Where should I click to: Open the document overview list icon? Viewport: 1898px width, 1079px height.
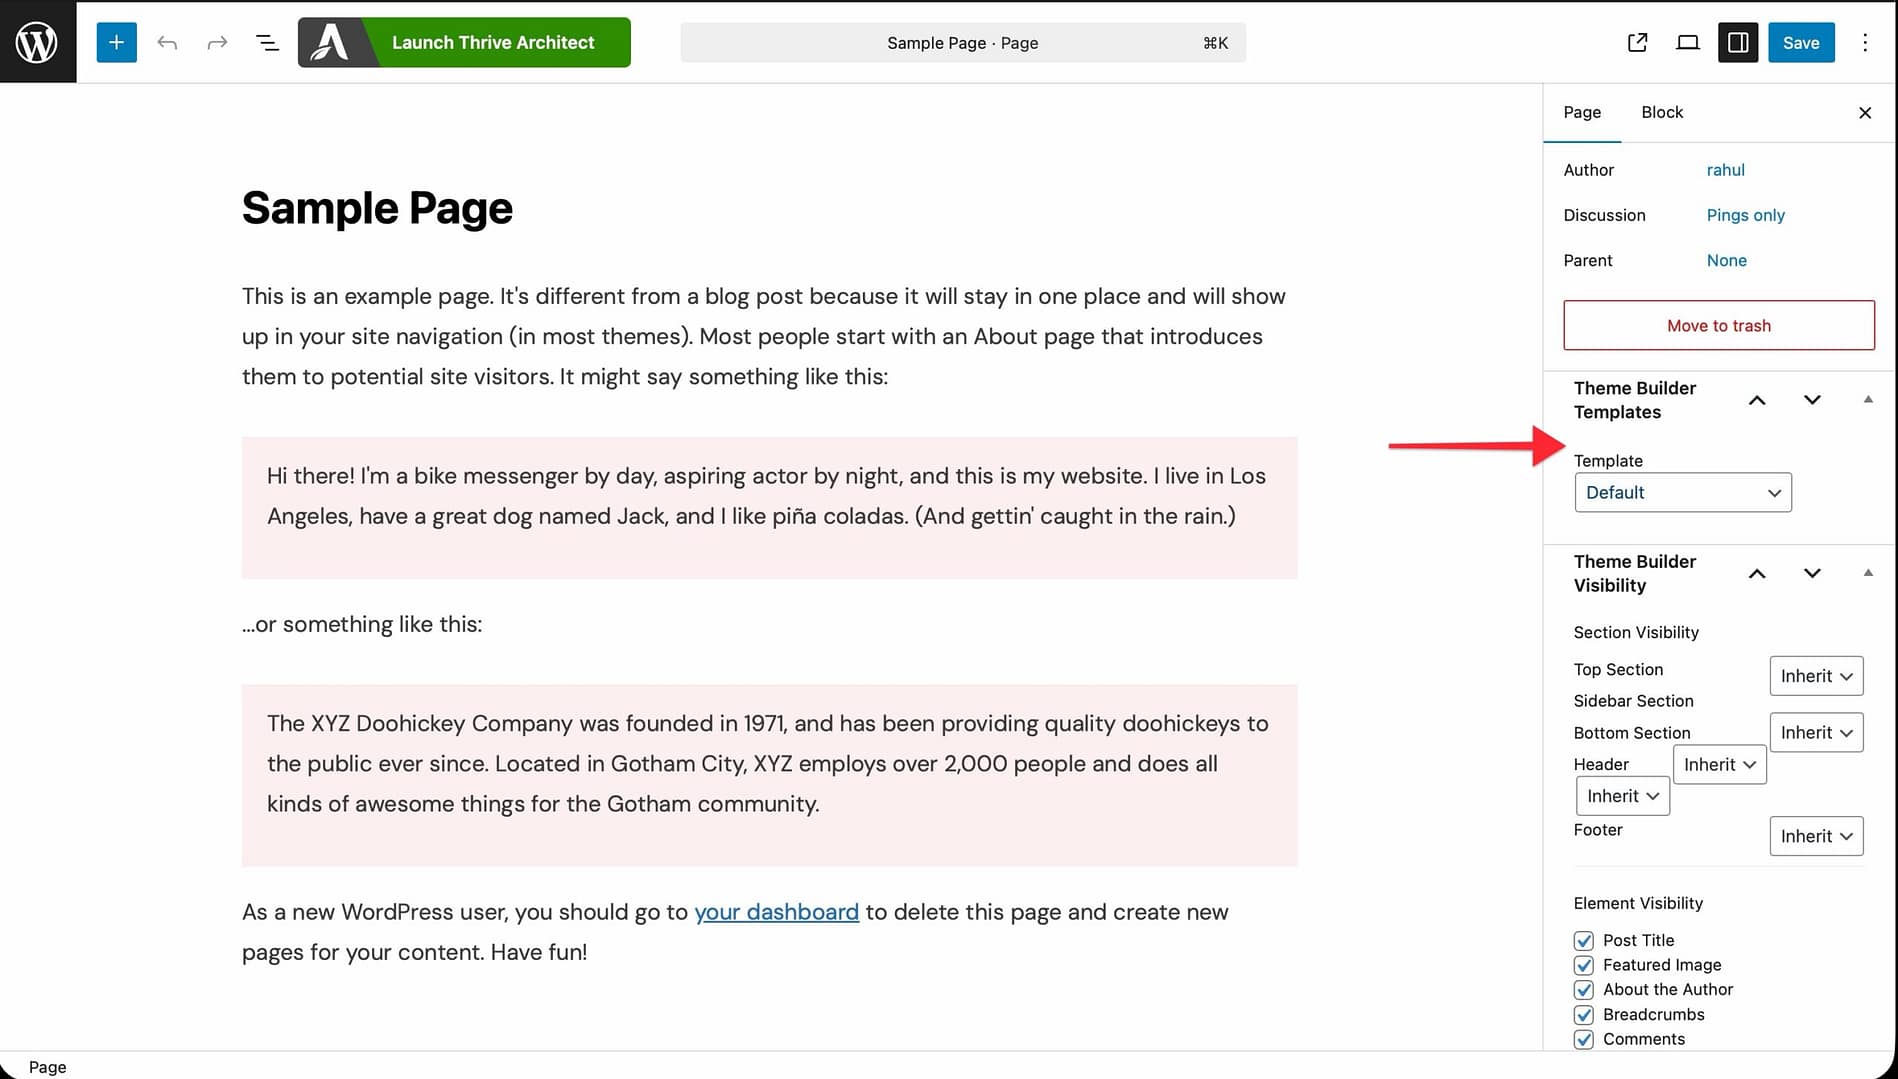[x=267, y=42]
